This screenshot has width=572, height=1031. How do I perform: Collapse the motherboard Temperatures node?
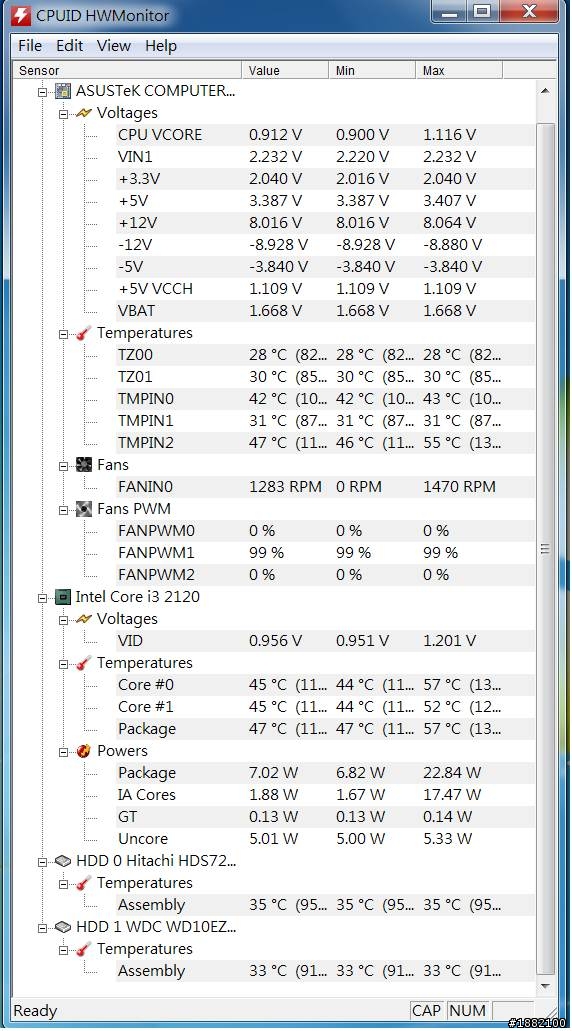[64, 333]
